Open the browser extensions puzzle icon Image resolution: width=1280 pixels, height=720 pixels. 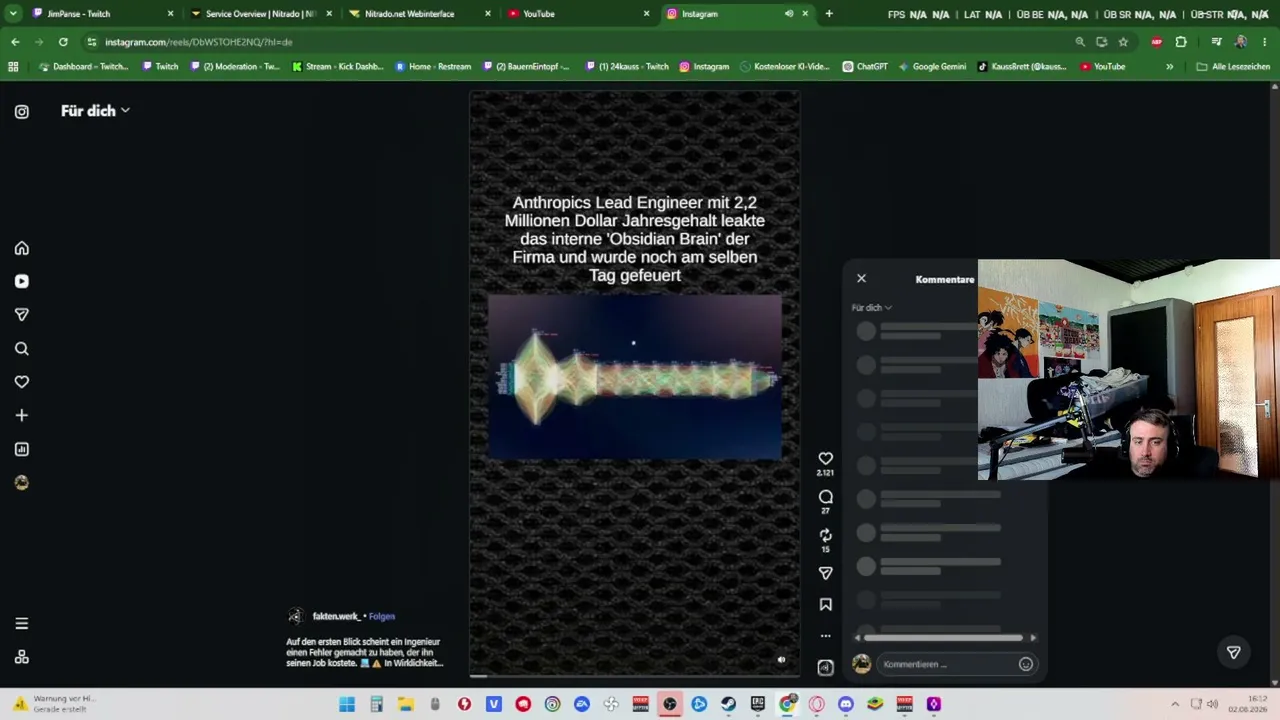pyautogui.click(x=1181, y=42)
